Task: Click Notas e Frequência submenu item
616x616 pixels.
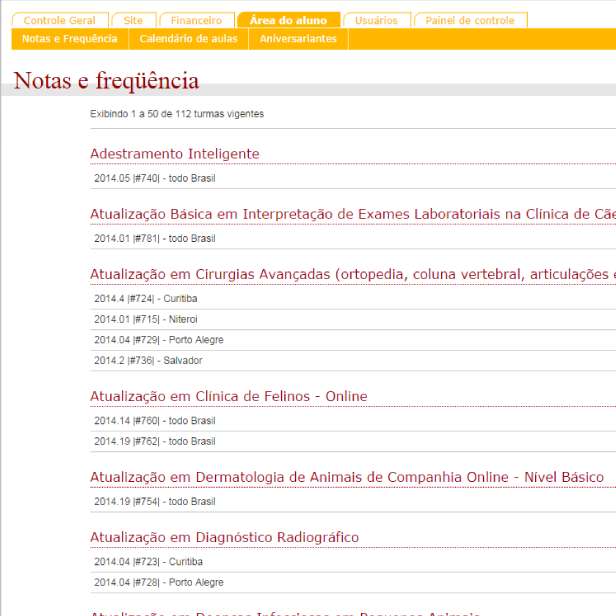Action: pos(70,39)
